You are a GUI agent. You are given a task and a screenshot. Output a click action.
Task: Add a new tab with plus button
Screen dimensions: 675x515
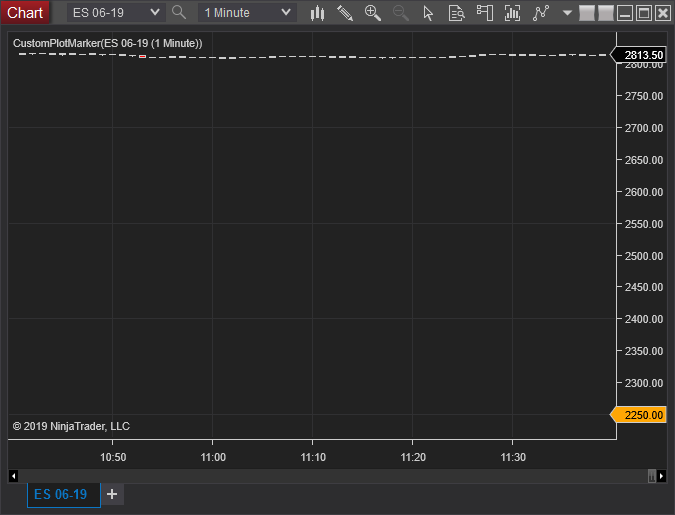[112, 494]
